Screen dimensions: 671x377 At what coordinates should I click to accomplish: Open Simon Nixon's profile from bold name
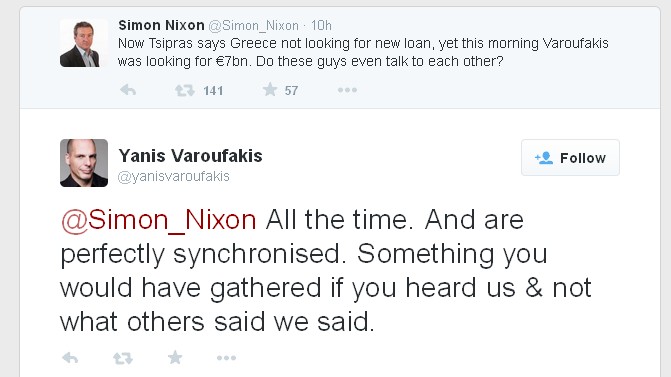[x=161, y=25]
